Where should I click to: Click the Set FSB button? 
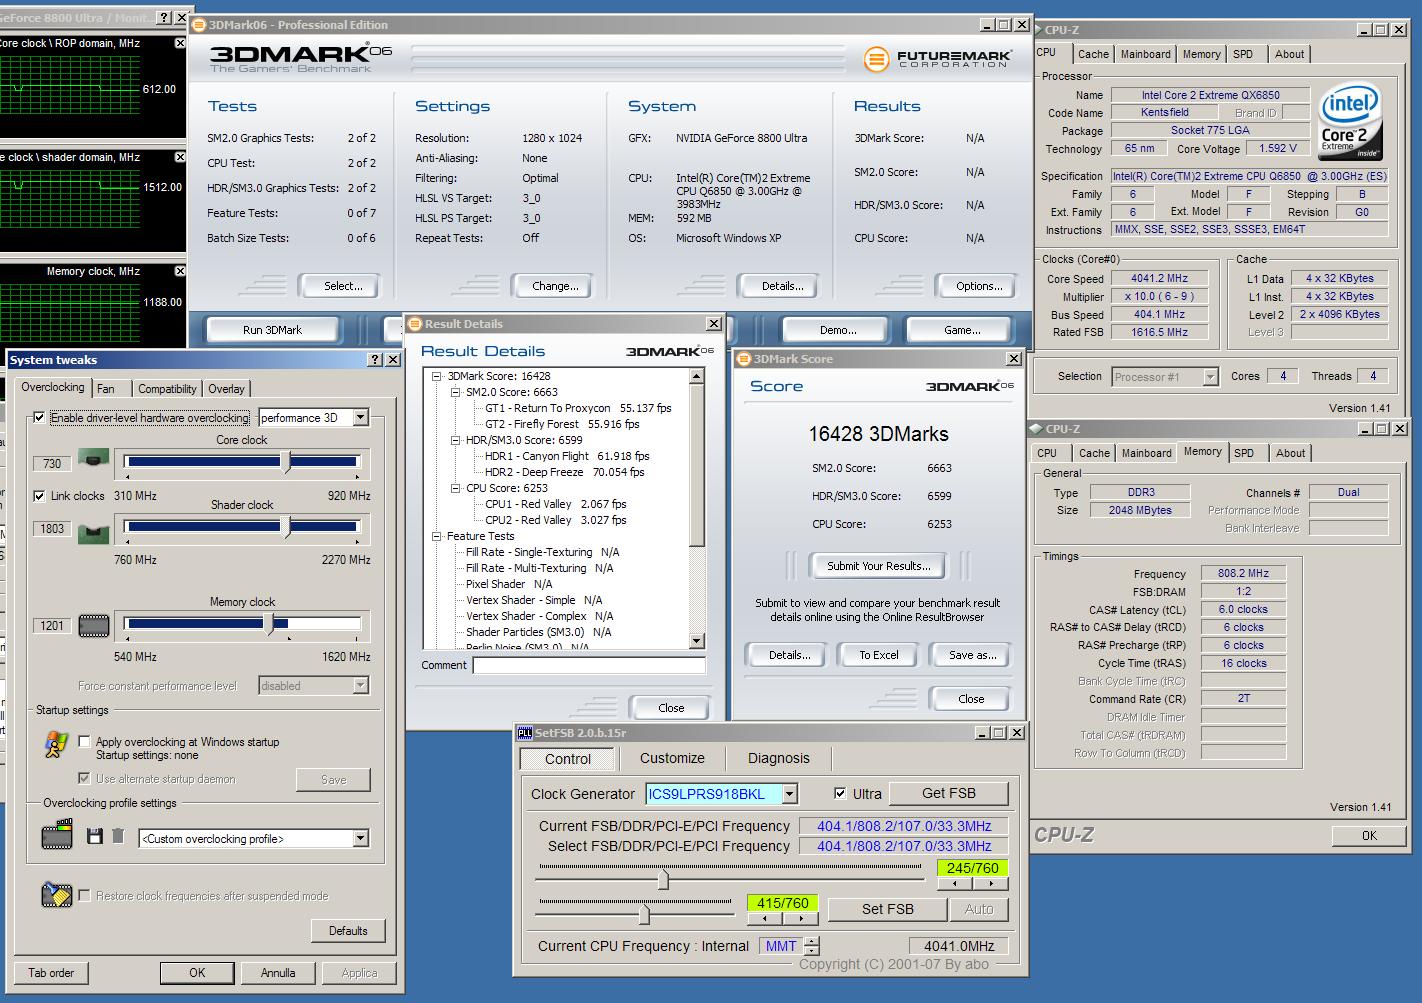pos(887,909)
